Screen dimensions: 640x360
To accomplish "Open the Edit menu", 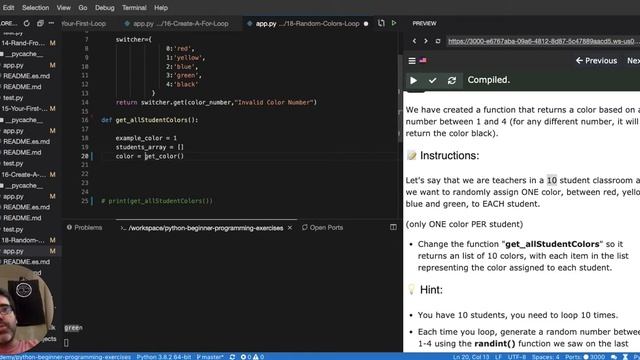I will [x=8, y=8].
